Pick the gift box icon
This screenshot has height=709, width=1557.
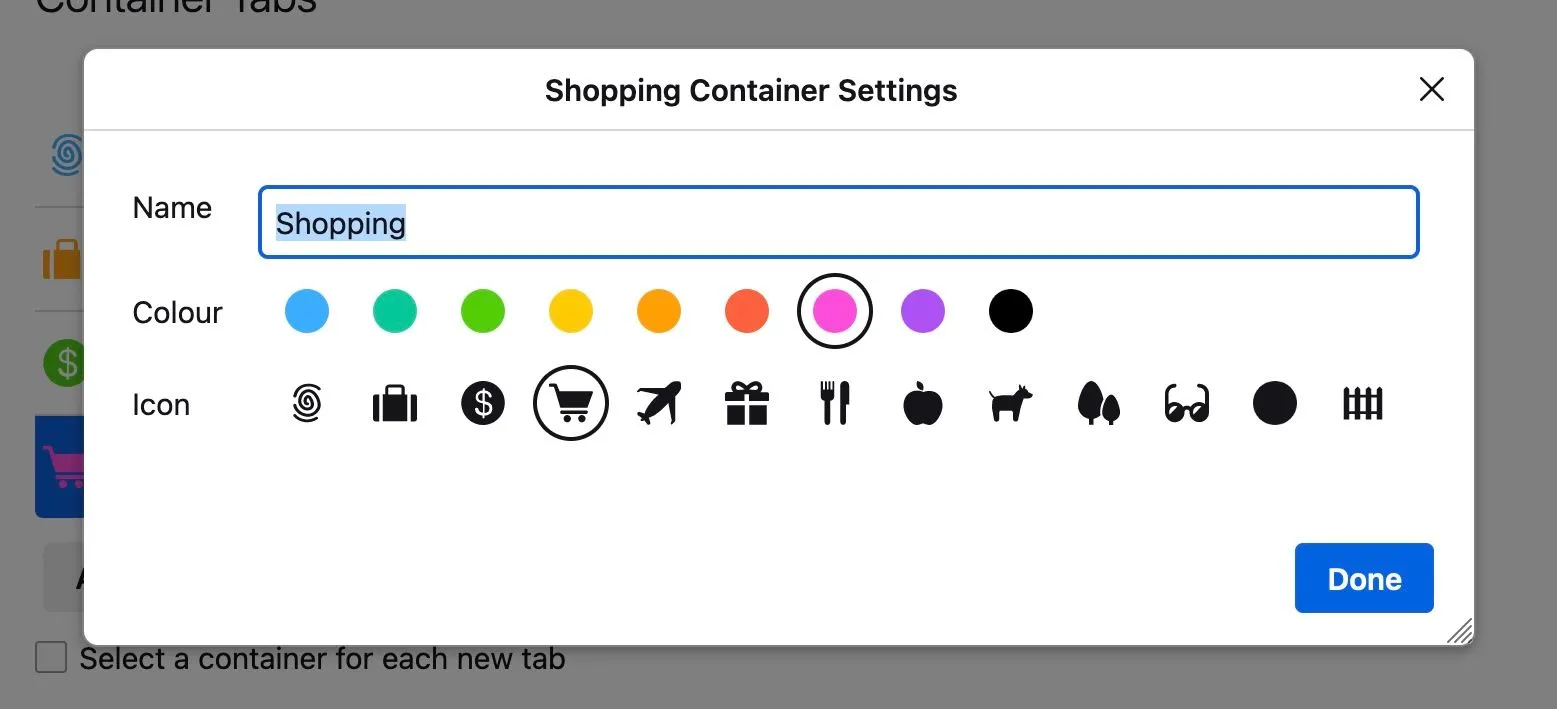(x=747, y=404)
